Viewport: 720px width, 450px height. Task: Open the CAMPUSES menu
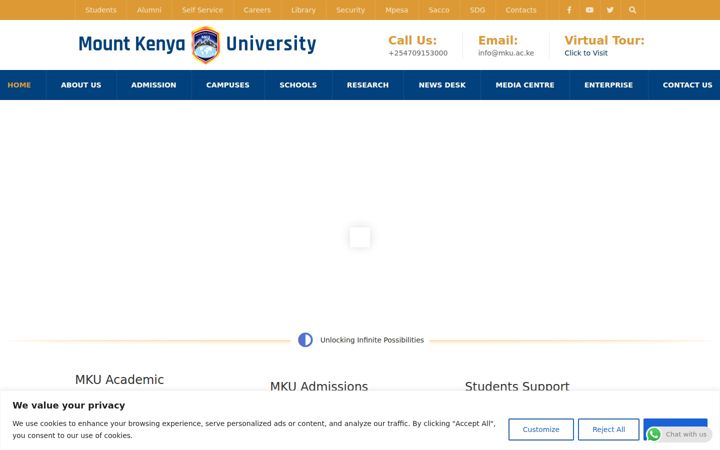coord(228,85)
